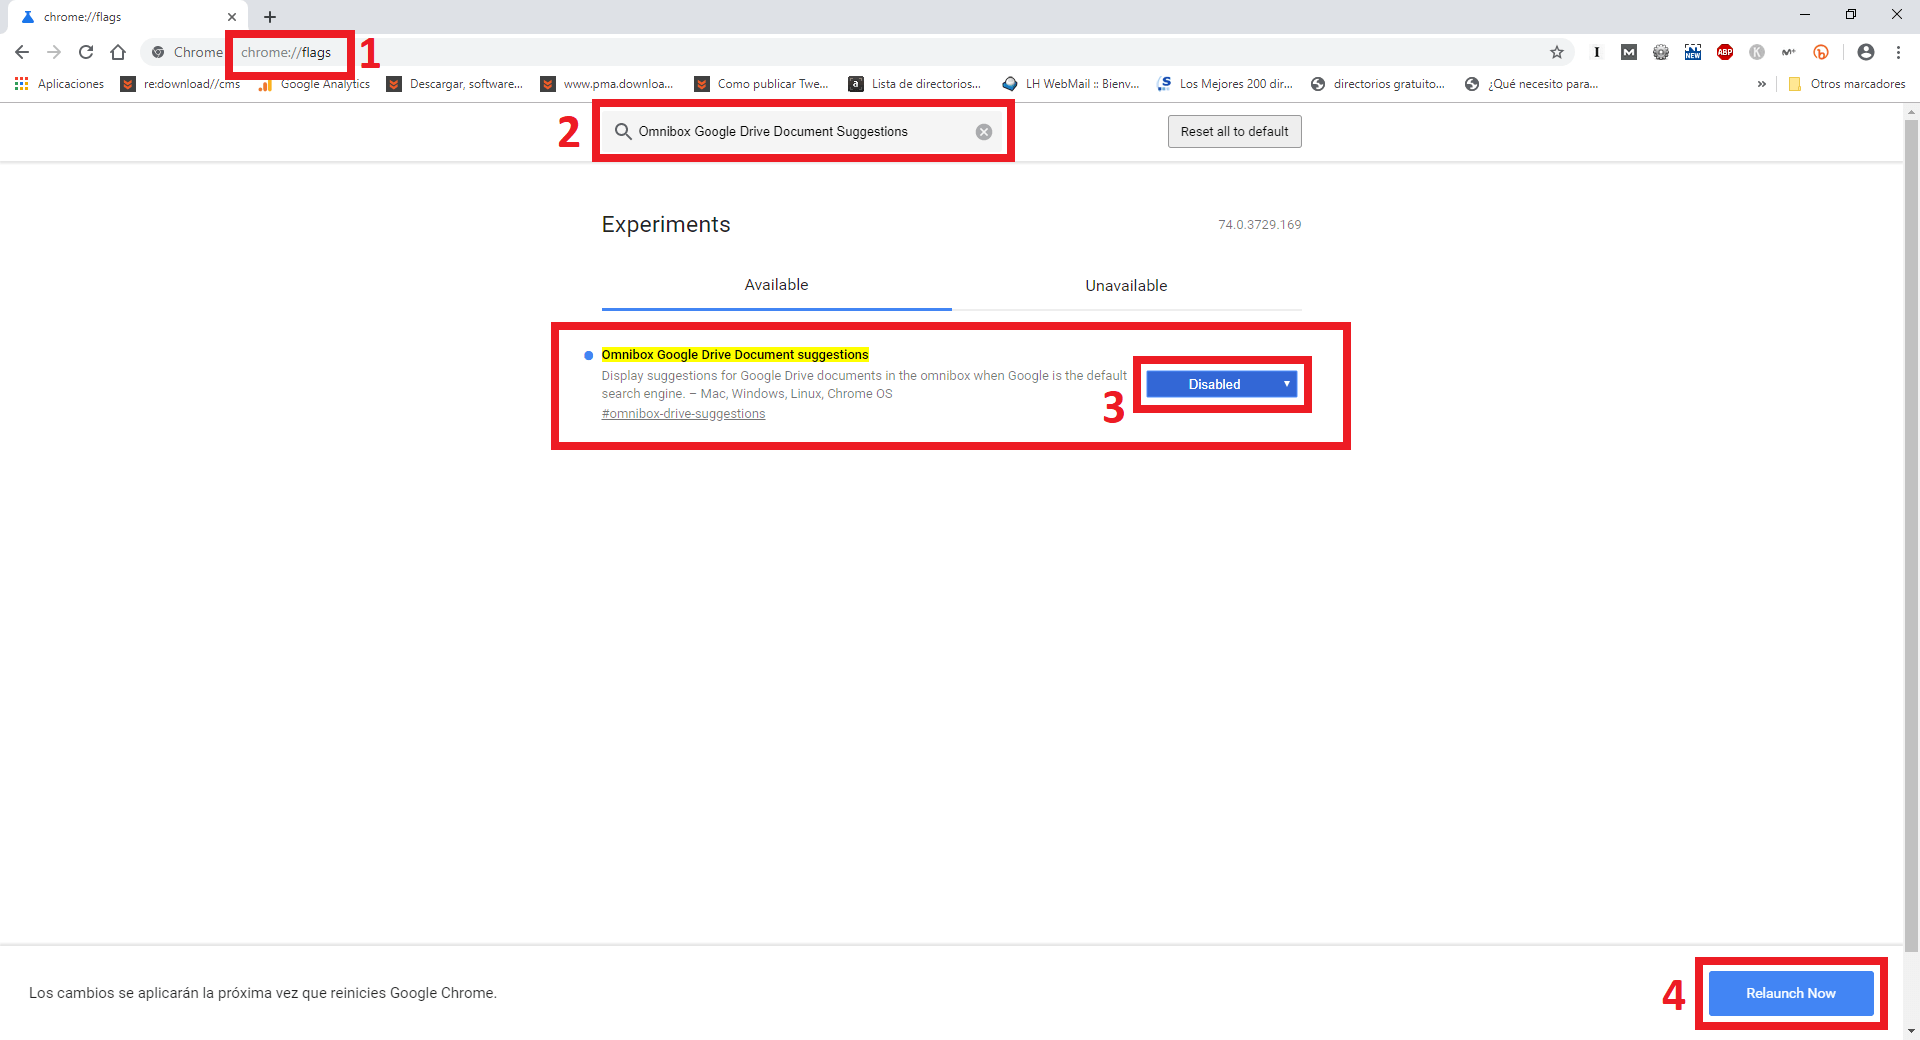Click the chrome://flags address bar URL
The height and width of the screenshot is (1040, 1920).
pyautogui.click(x=286, y=52)
